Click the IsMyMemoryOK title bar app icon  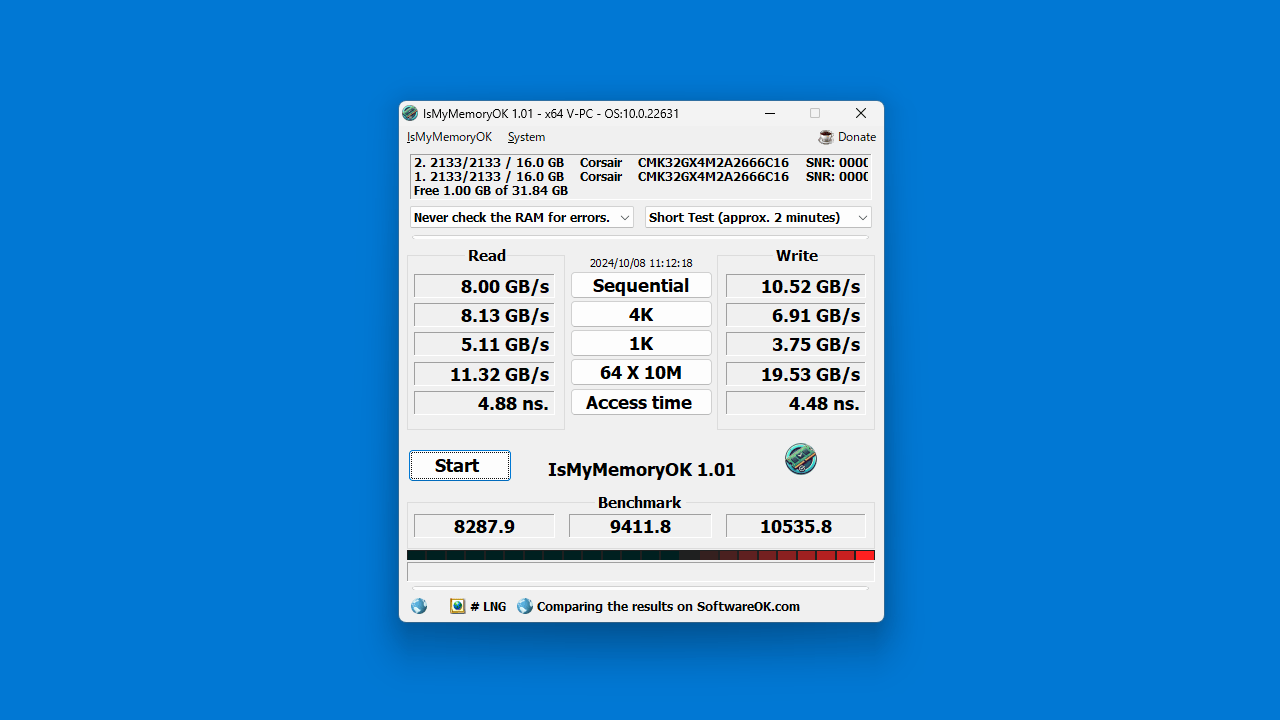click(x=410, y=114)
